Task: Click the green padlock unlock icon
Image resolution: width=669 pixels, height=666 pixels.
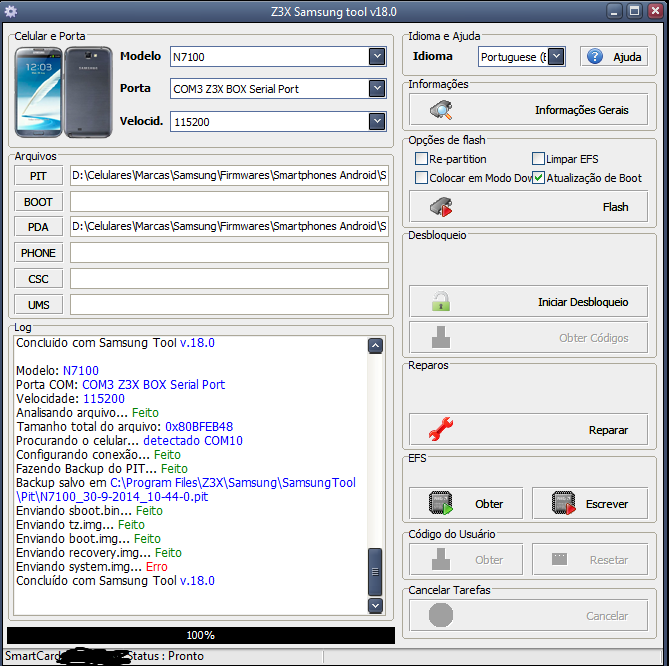Action: [441, 301]
